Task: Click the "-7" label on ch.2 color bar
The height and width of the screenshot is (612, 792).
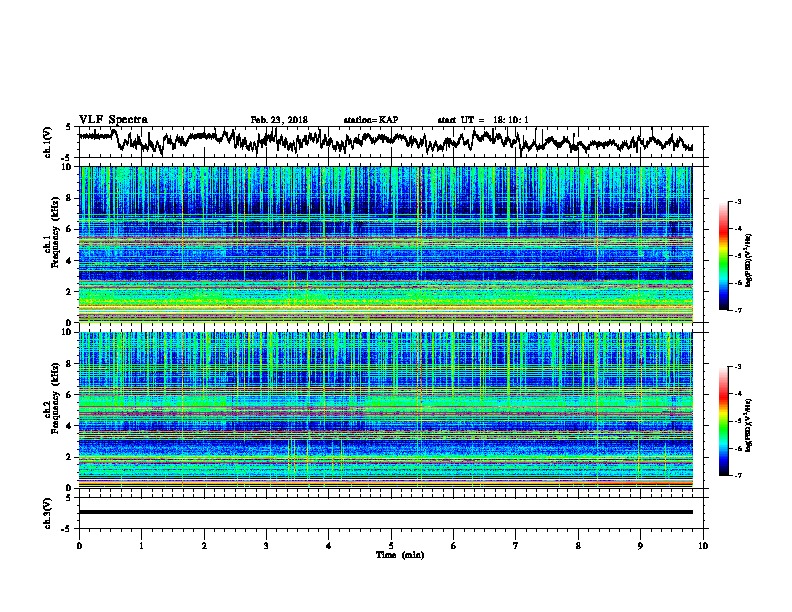Action: pyautogui.click(x=738, y=475)
